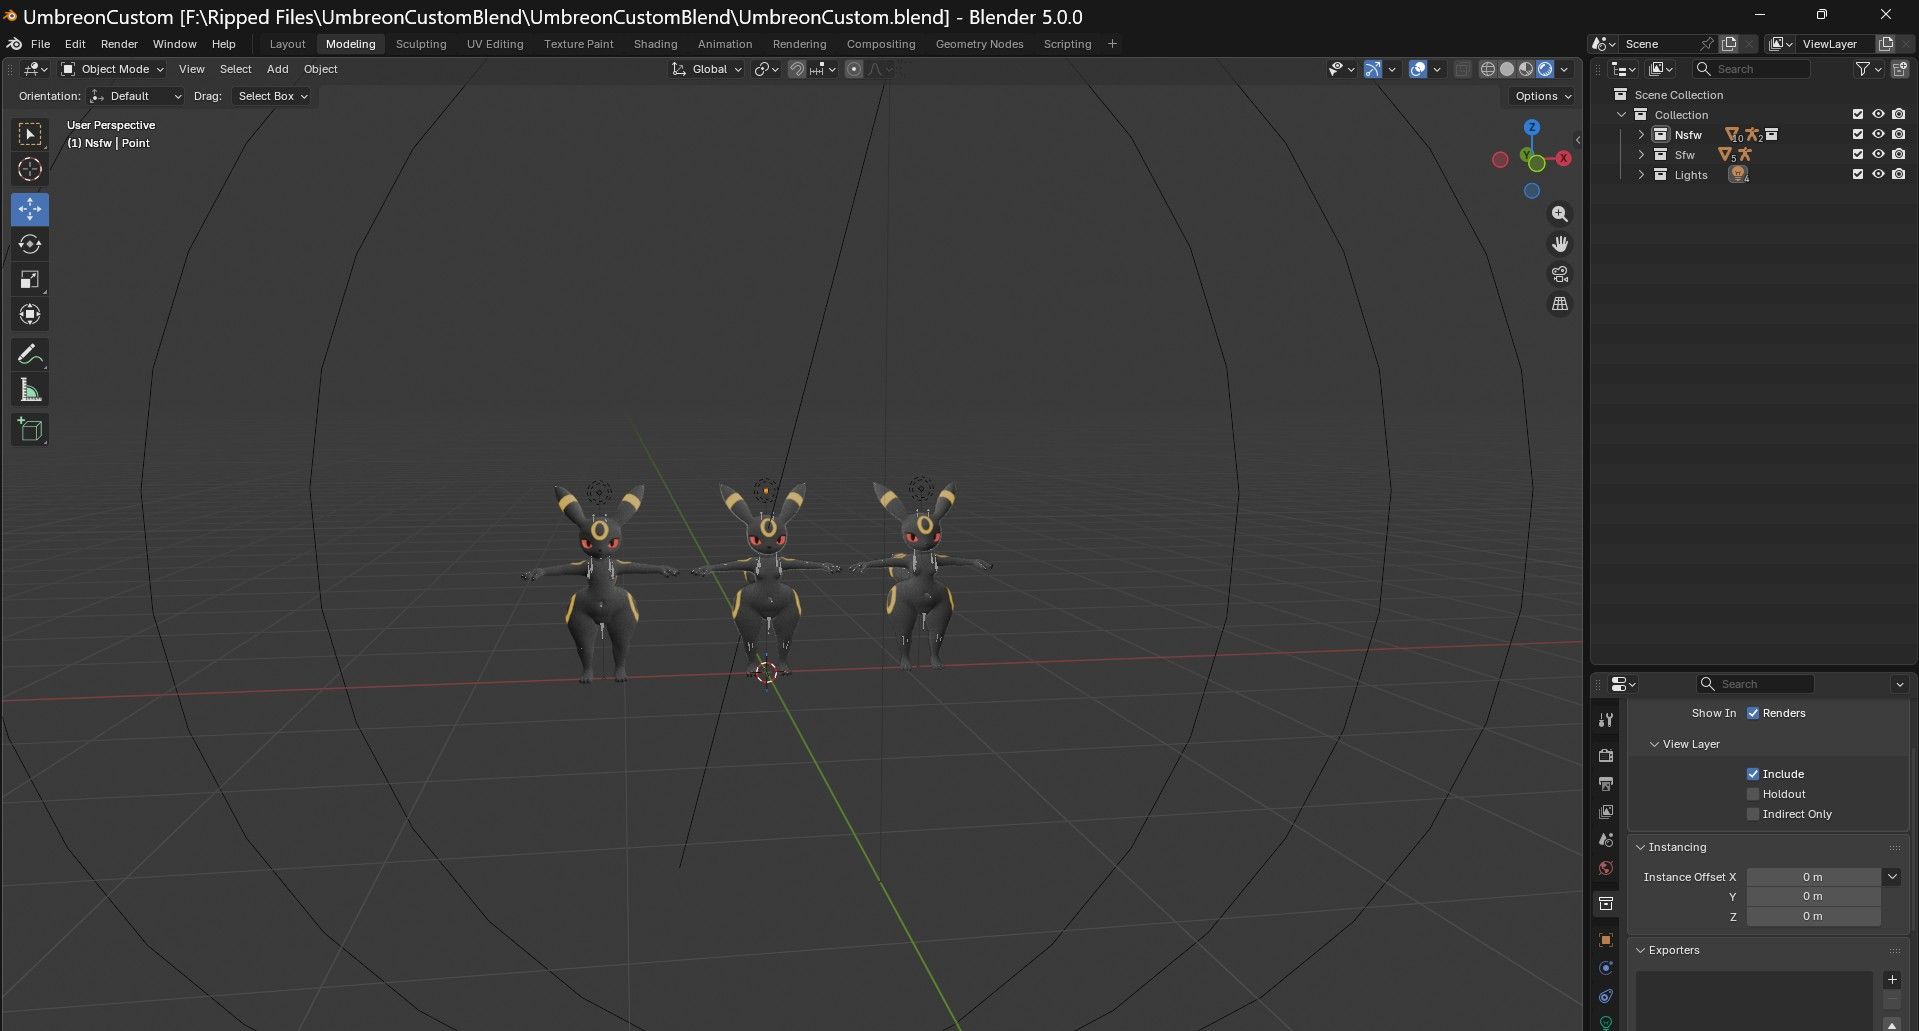Enable the Holdout checkbox
1919x1031 pixels.
click(x=1753, y=794)
